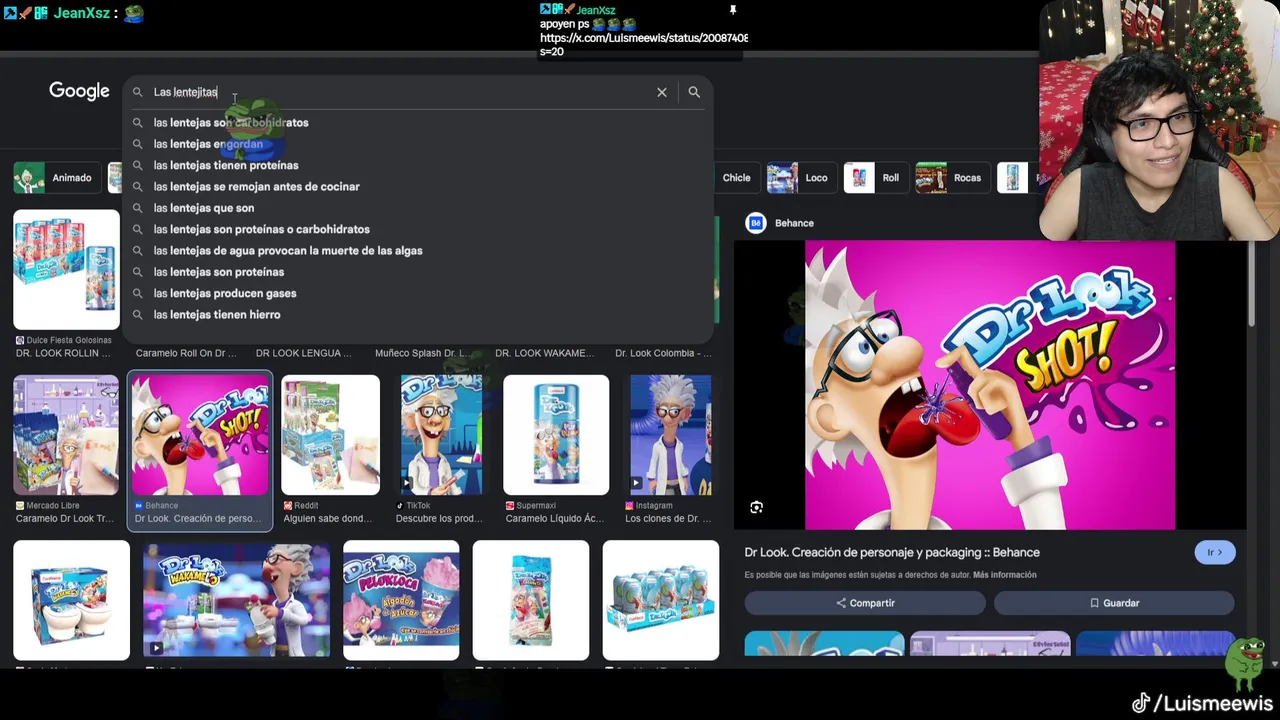Choose 'las lentejas se remojan antes de cocinar'
This screenshot has height=720, width=1280.
418,186
